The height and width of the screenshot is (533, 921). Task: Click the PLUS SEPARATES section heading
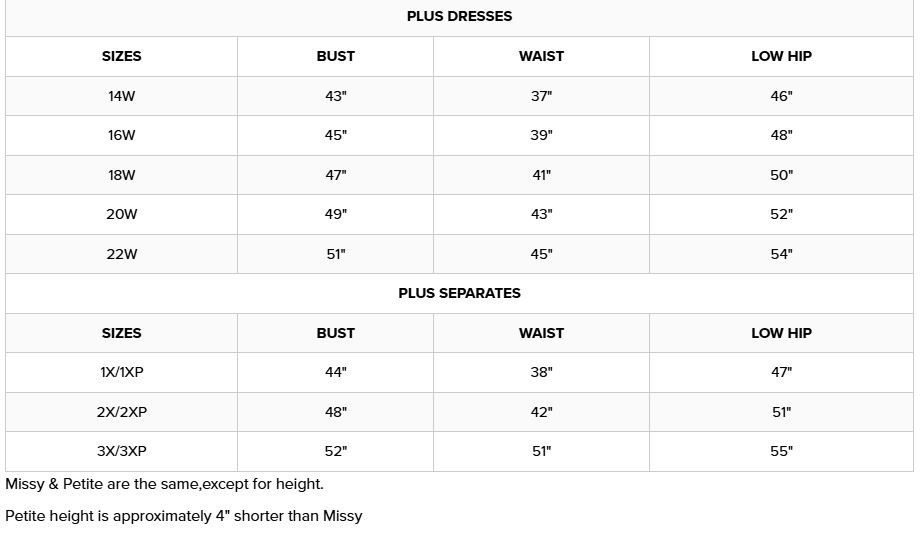[x=459, y=293]
